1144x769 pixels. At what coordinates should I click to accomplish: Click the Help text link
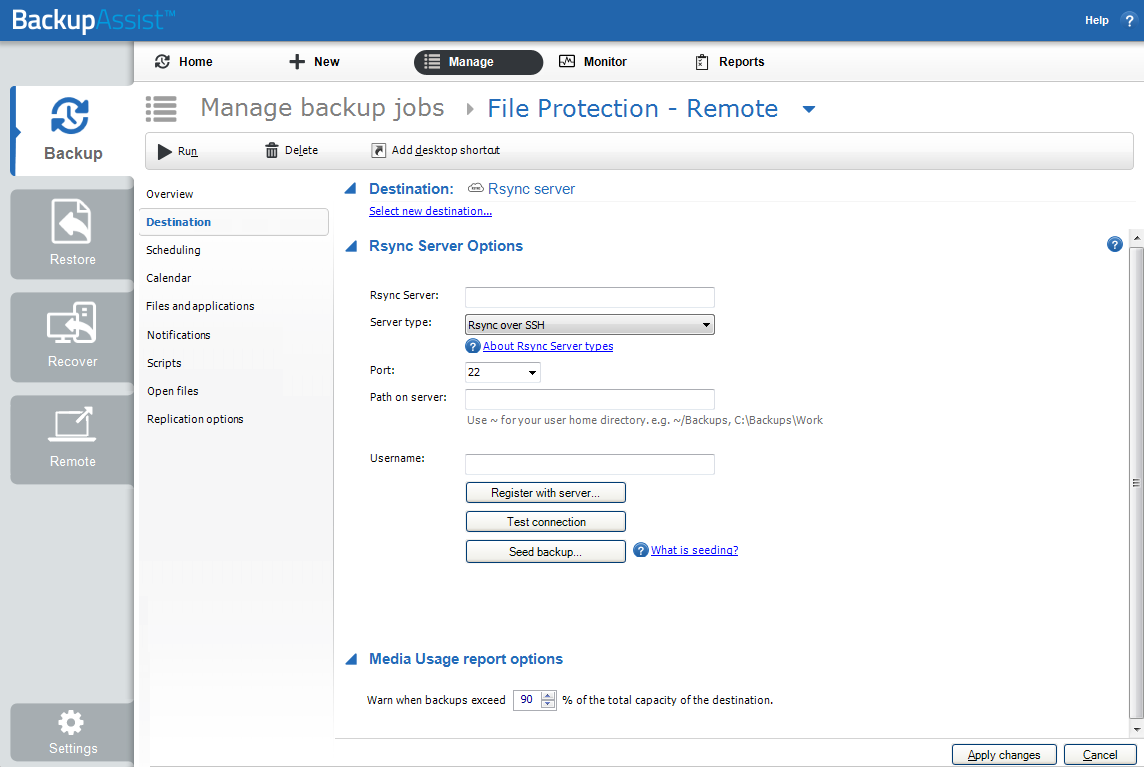click(1097, 20)
